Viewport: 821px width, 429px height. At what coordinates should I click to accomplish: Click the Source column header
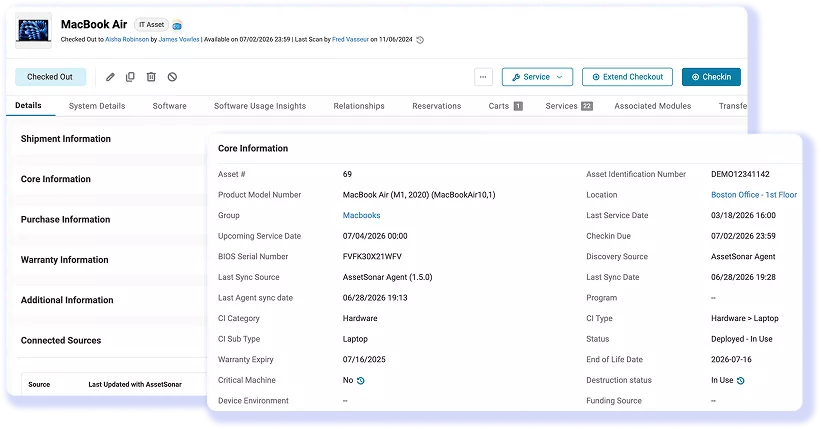[39, 384]
